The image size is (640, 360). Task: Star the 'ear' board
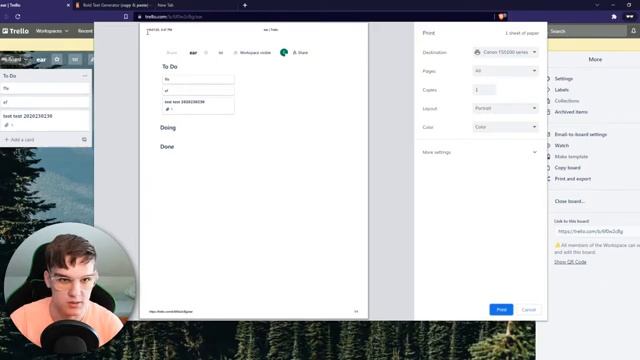click(57, 60)
